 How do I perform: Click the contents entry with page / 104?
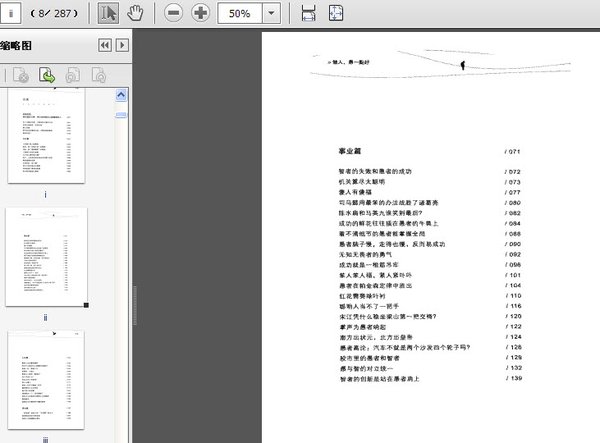pyautogui.click(x=430, y=285)
